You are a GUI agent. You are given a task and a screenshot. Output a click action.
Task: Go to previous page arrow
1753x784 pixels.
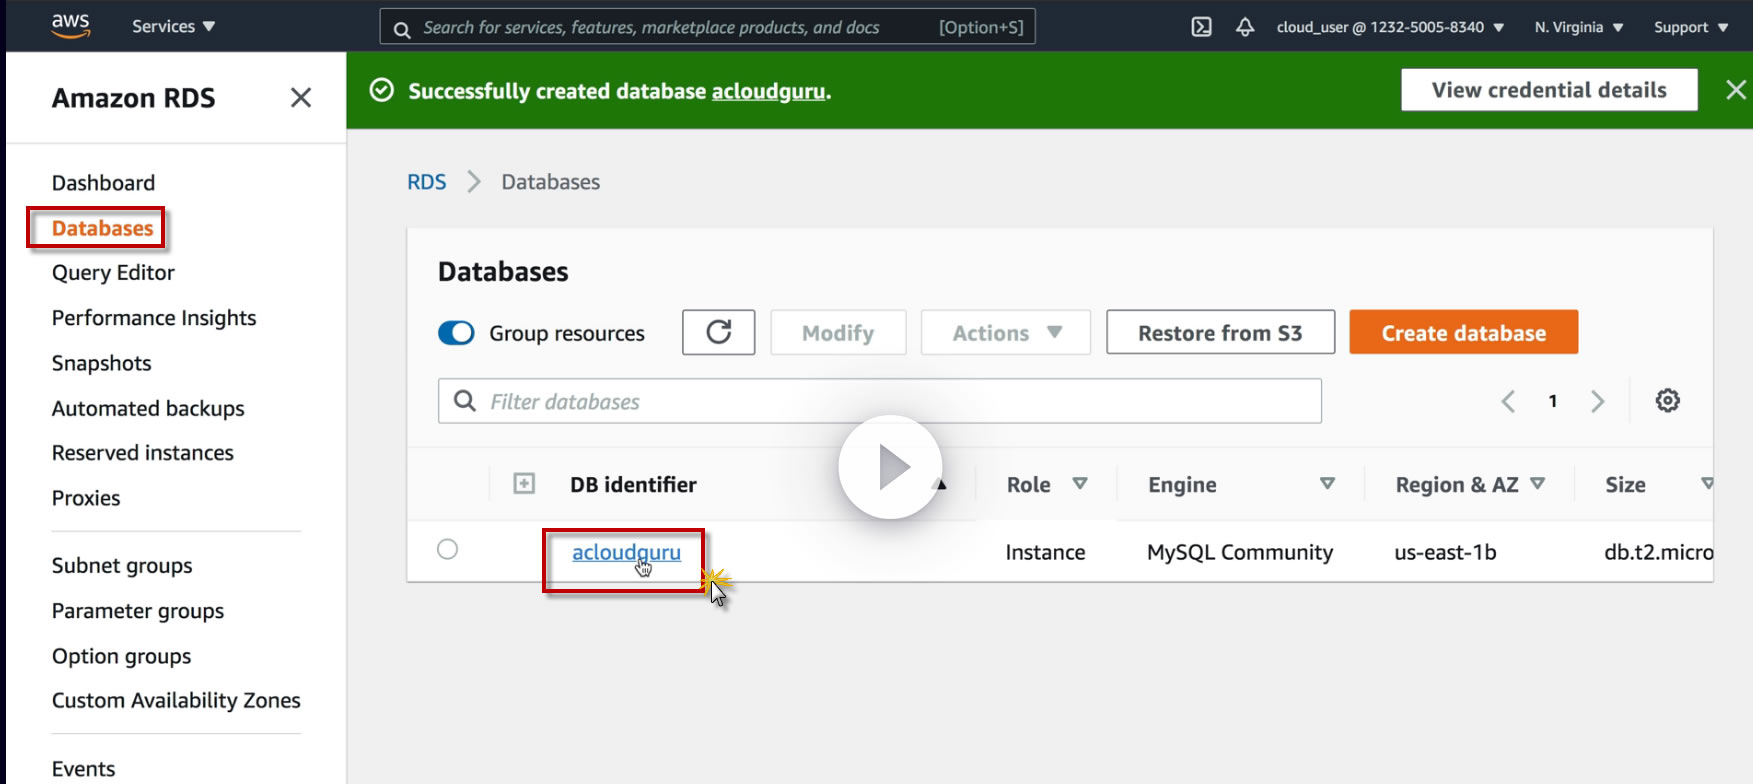pos(1508,401)
